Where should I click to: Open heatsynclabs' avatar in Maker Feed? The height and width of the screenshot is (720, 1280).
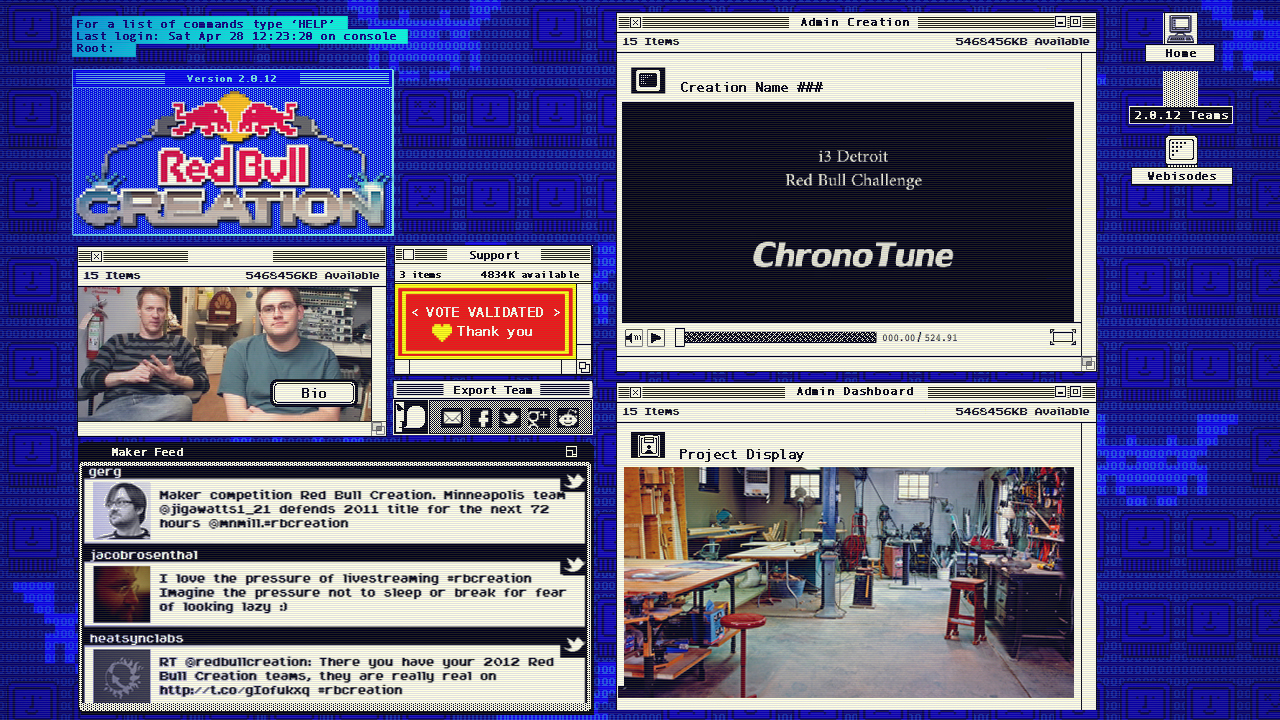pos(122,675)
